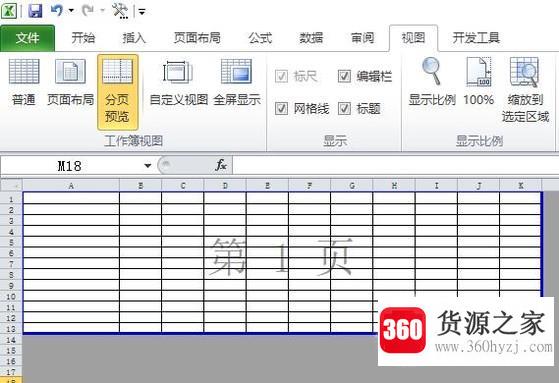Open 显示比例 zoom dialog
The width and height of the screenshot is (559, 383).
(432, 82)
